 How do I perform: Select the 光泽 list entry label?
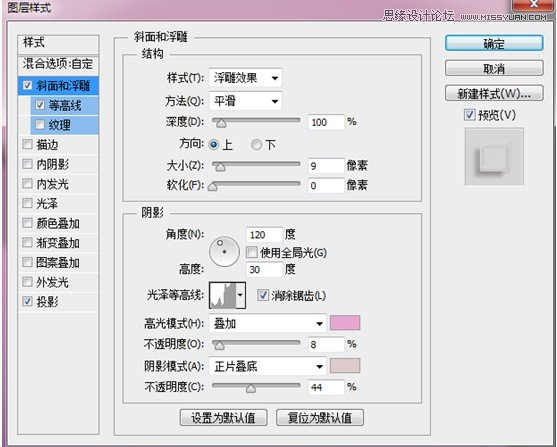tap(47, 203)
